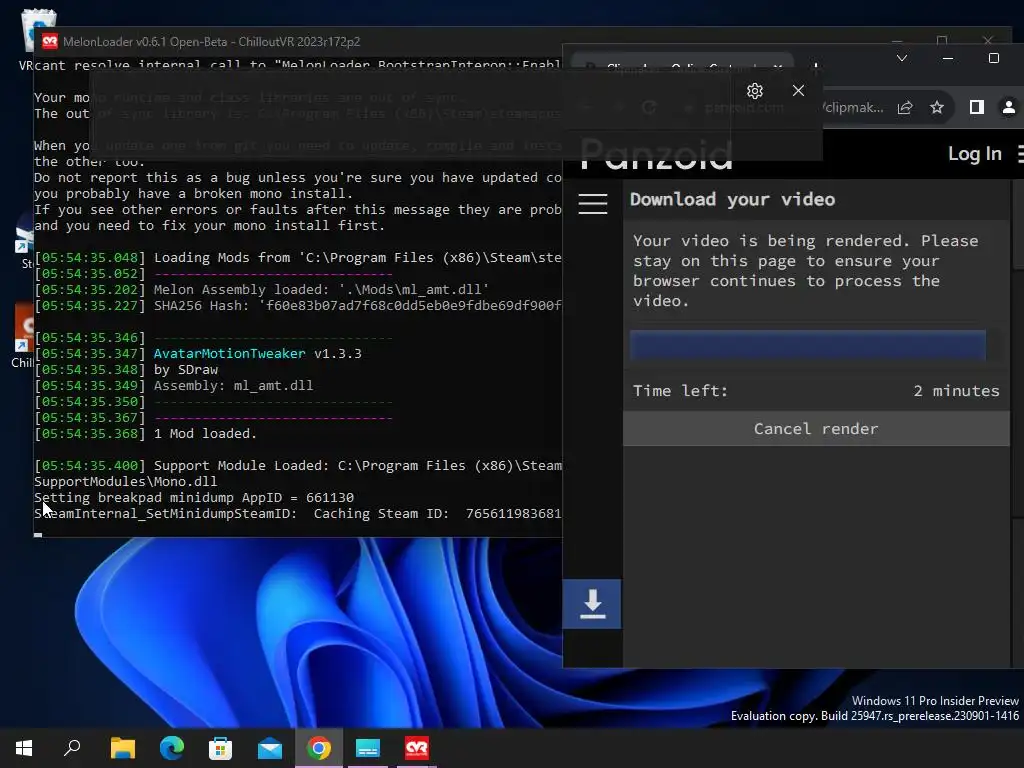This screenshot has width=1024, height=768.
Task: Maximize the Chrome window
Action: coord(994,58)
